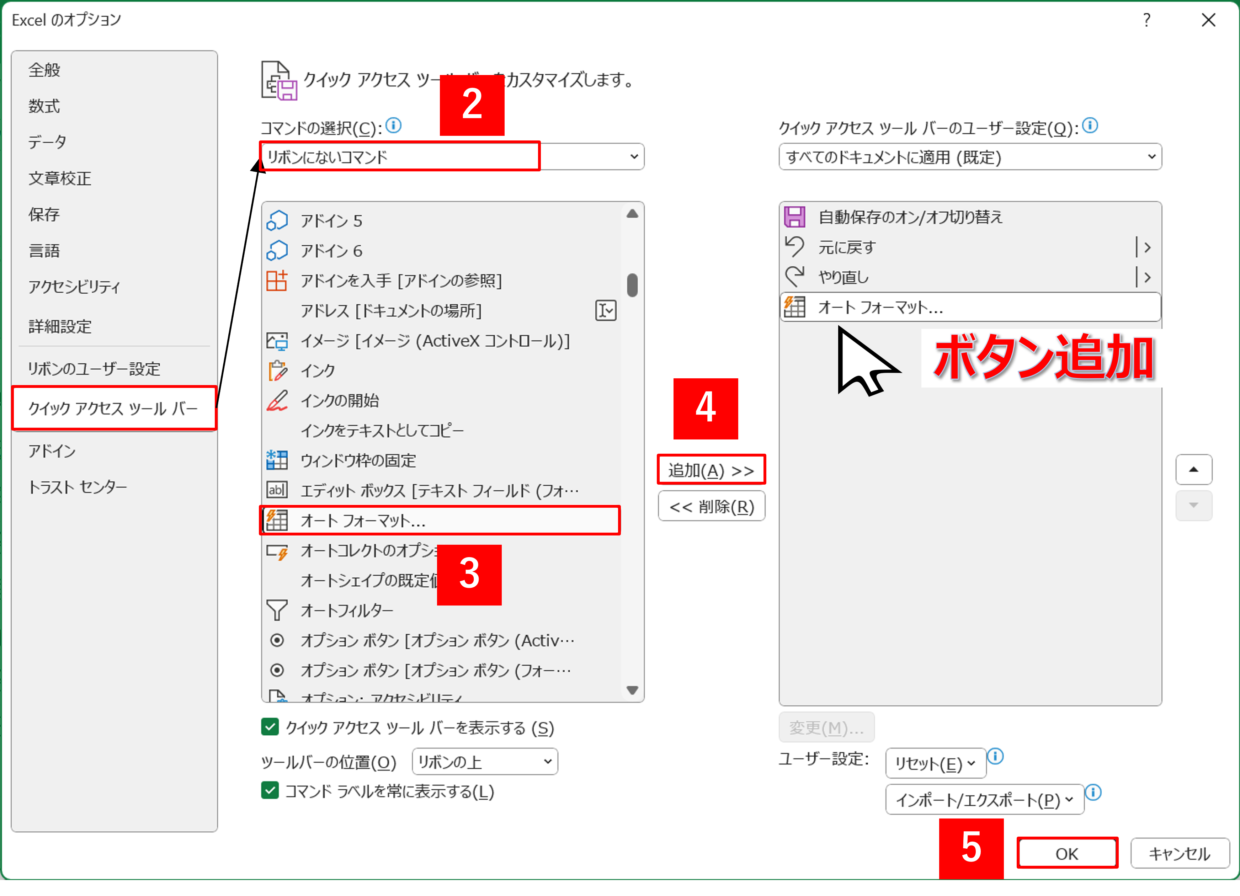Click the アドインを入手 icon
Viewport: 1240px width, 896px height.
pyautogui.click(x=277, y=280)
